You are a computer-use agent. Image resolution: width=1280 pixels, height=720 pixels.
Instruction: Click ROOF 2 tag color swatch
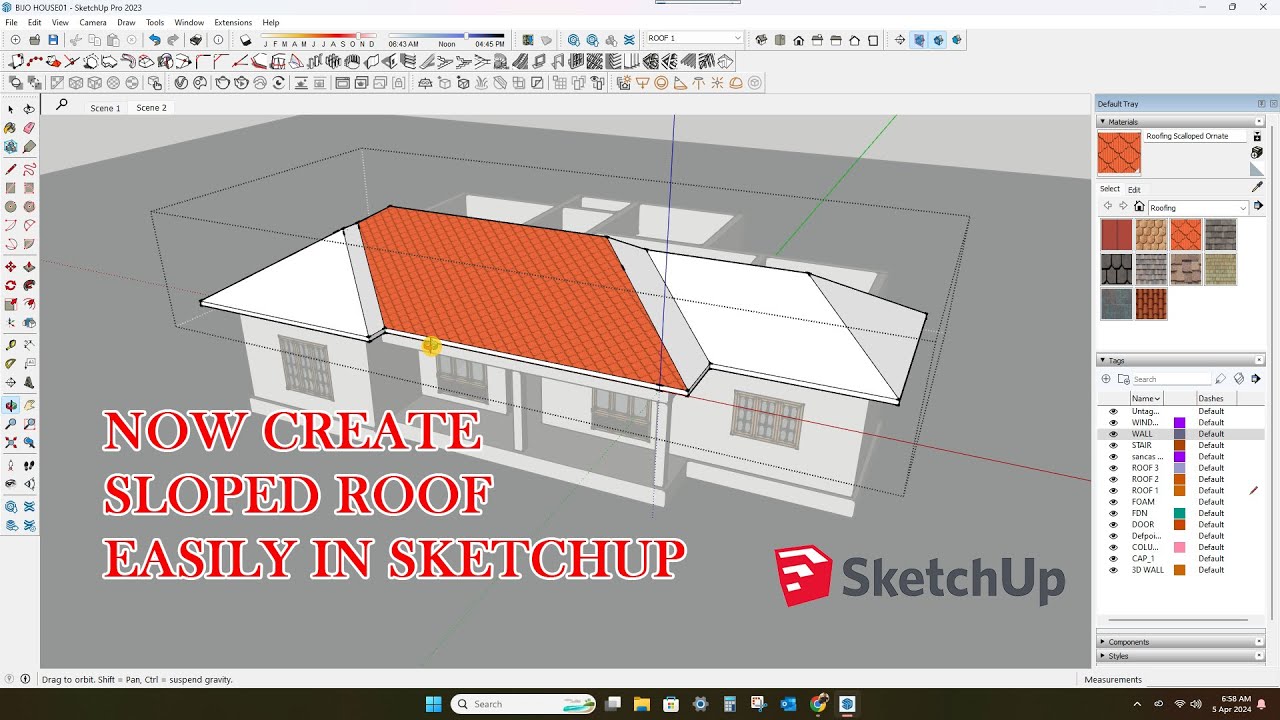(x=1179, y=479)
